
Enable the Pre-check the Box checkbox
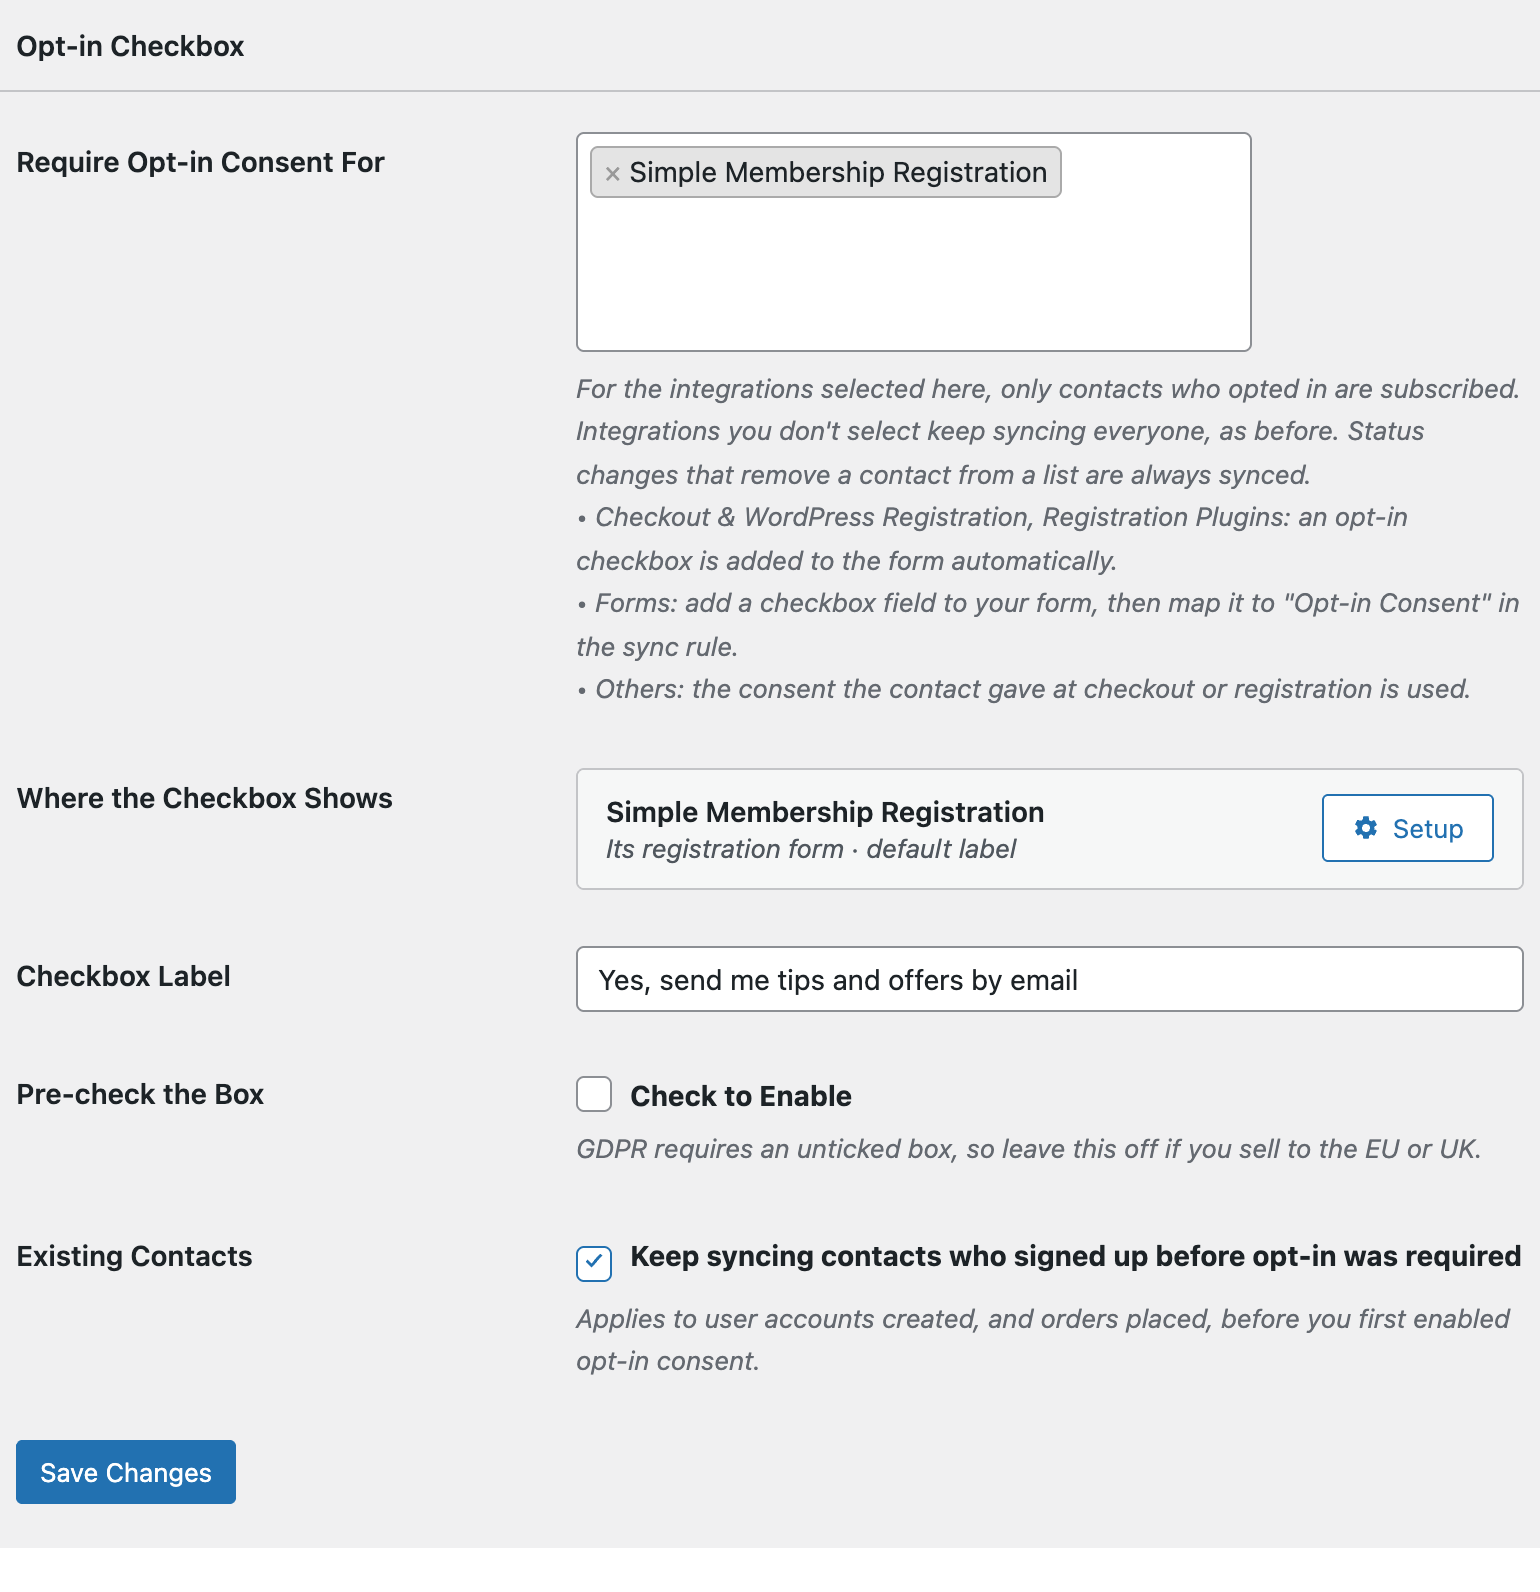click(x=594, y=1094)
